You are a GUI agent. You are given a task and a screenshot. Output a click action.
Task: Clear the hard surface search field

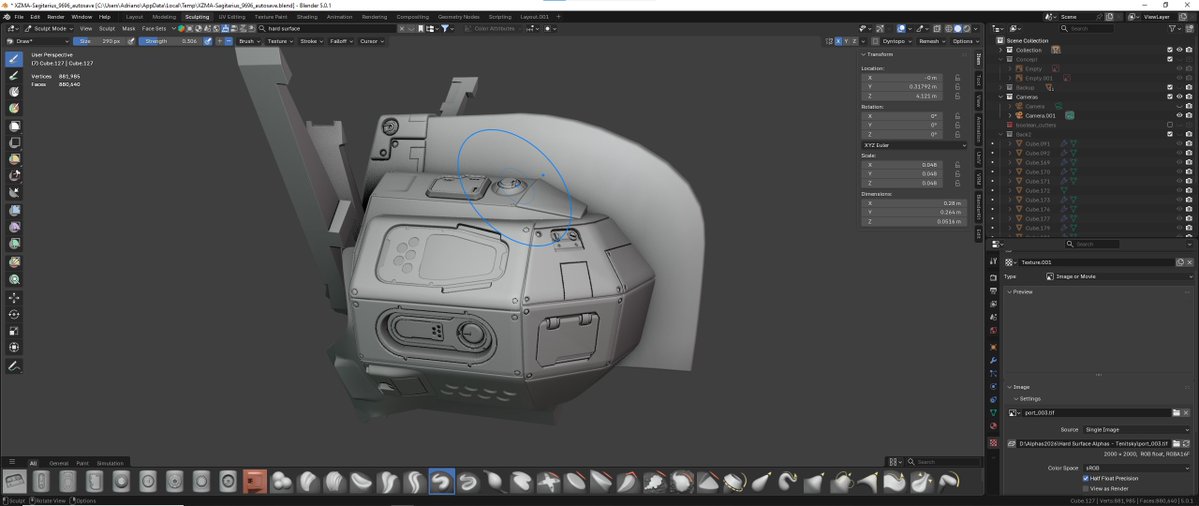402,28
